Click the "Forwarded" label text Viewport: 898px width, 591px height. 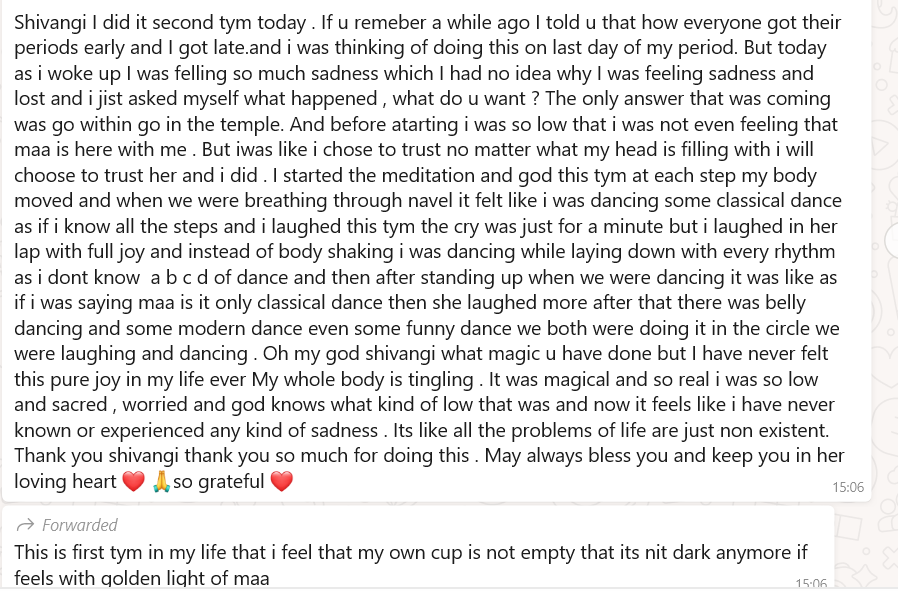[x=79, y=525]
